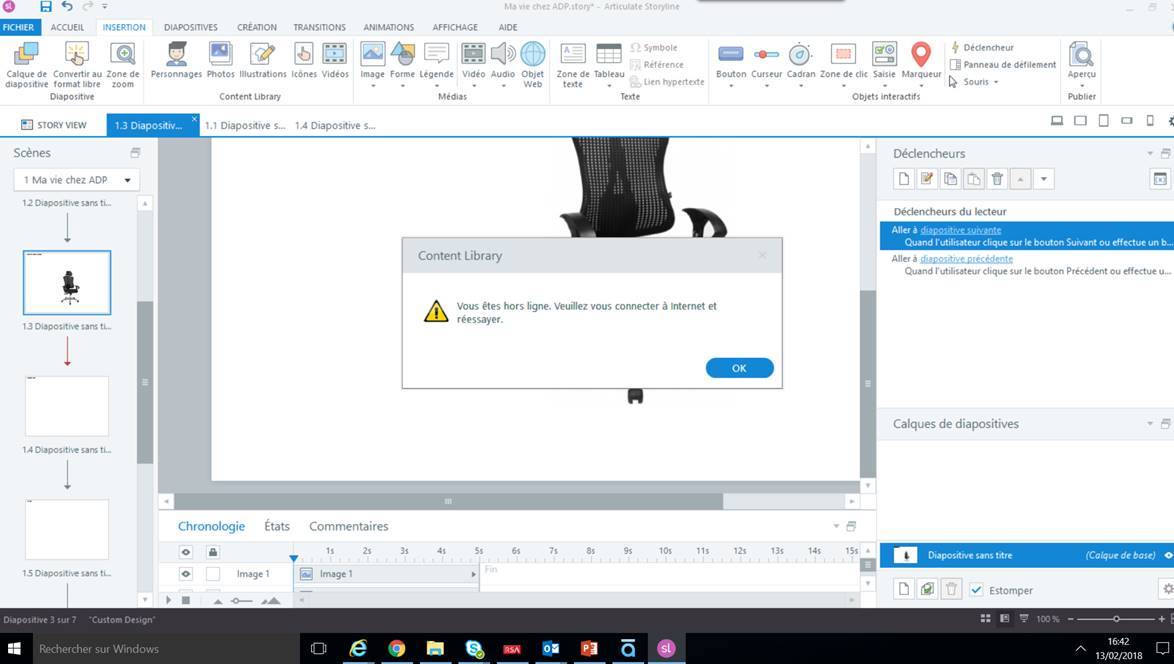The image size is (1174, 664).
Task: Move trigger down with arrow button
Action: click(1043, 179)
